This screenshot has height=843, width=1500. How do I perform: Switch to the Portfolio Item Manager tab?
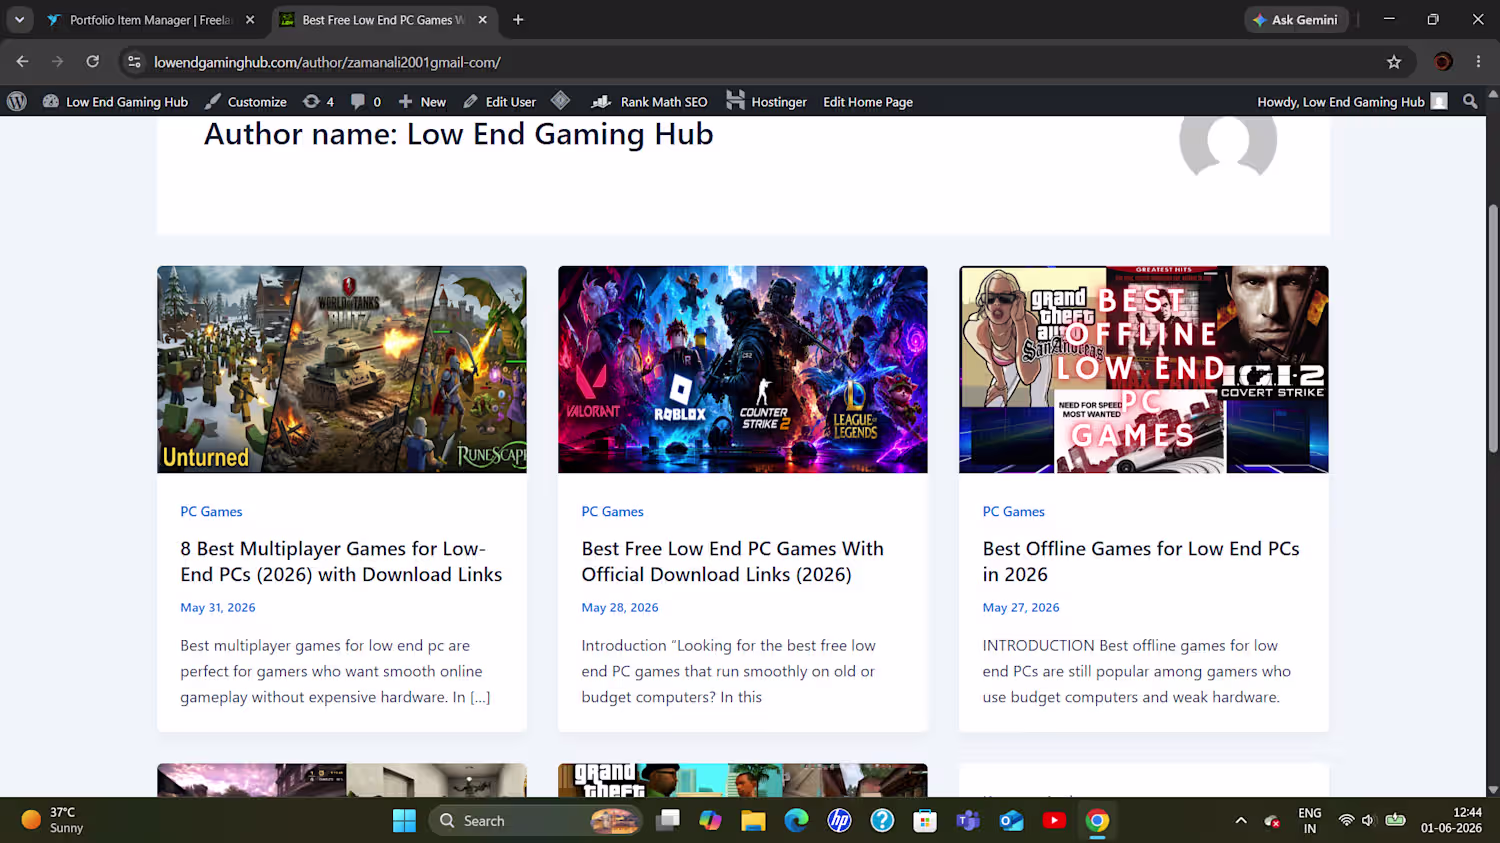(x=150, y=20)
